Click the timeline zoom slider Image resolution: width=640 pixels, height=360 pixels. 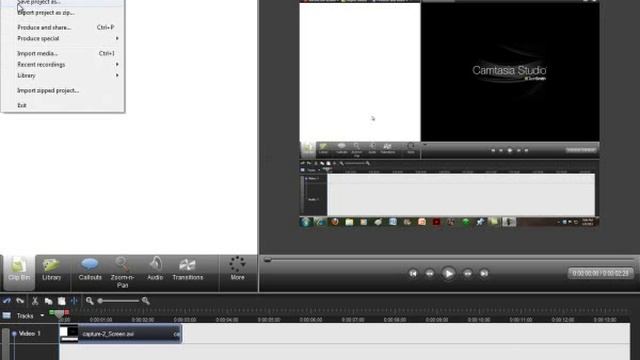[x=119, y=301]
